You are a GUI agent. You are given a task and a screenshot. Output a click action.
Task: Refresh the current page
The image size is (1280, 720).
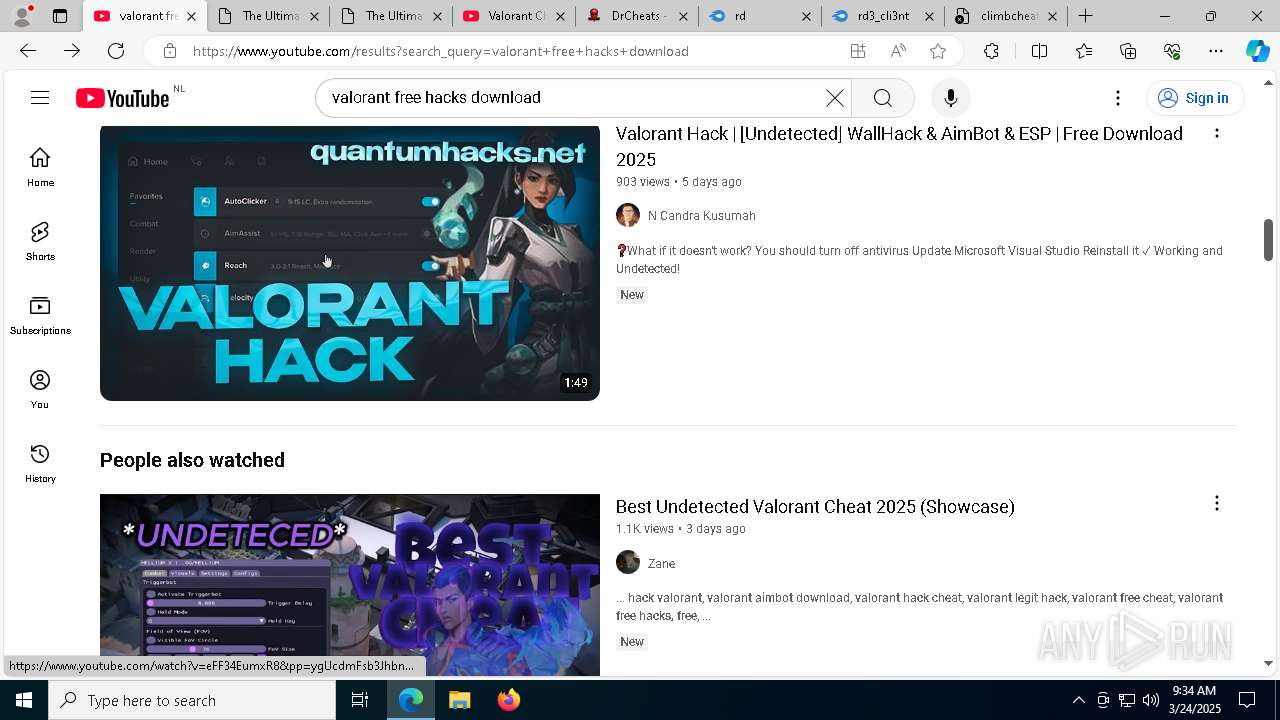116,51
